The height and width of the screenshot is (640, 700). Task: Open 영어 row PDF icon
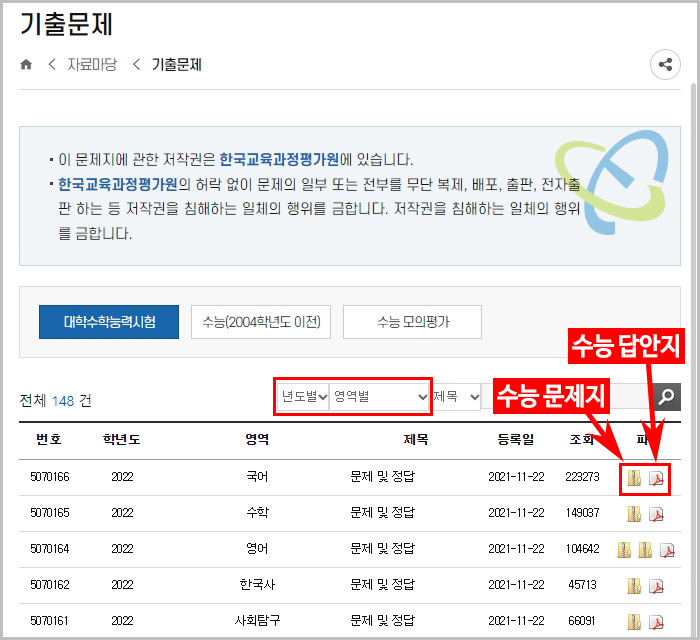667,550
